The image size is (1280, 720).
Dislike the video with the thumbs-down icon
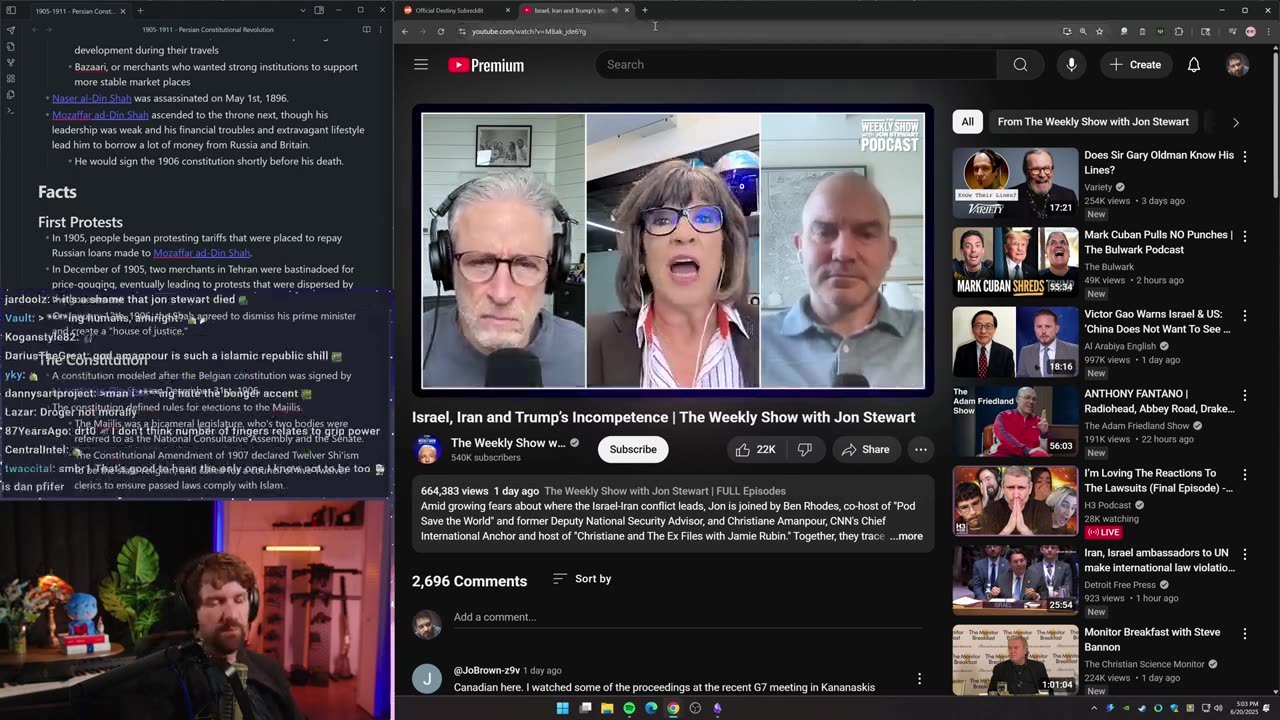click(805, 450)
